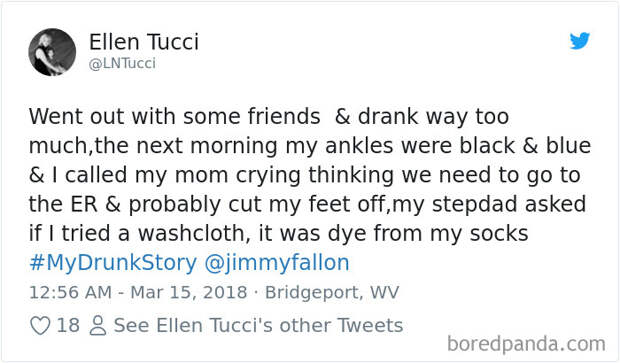
Task: Click the @jimmyfallon mention
Action: point(277,263)
